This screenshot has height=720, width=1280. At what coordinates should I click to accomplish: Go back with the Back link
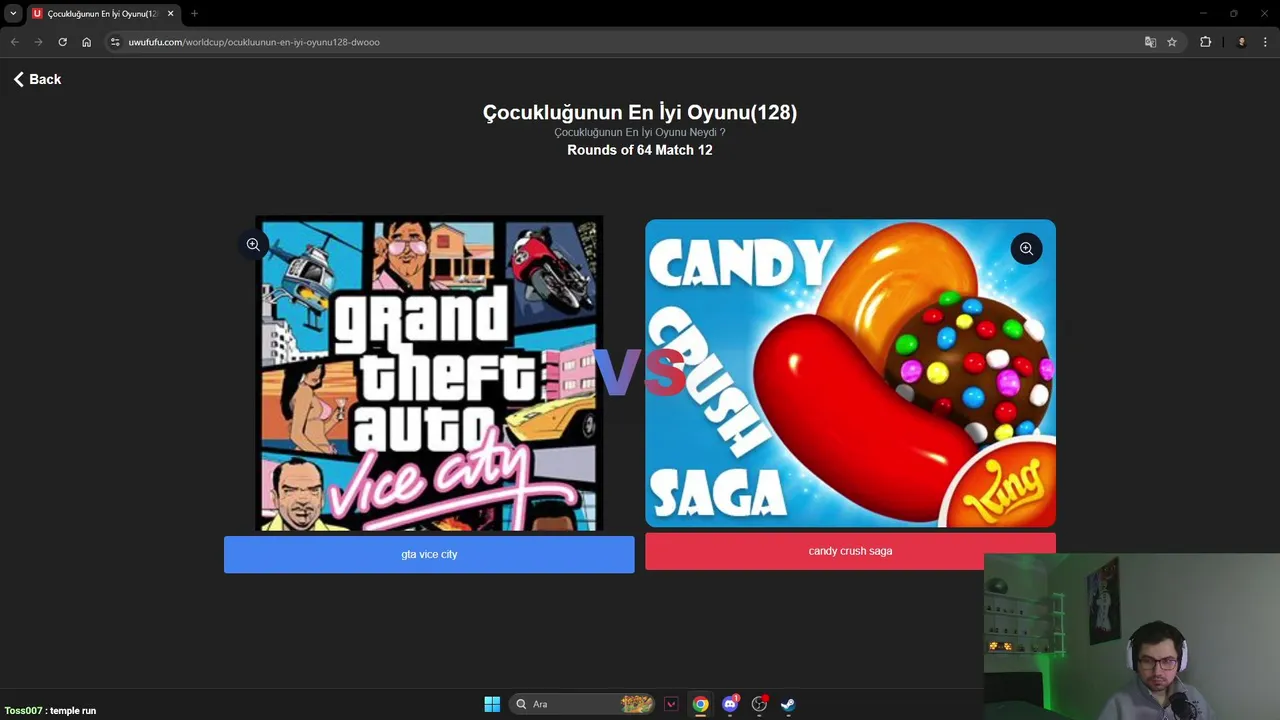coord(37,79)
